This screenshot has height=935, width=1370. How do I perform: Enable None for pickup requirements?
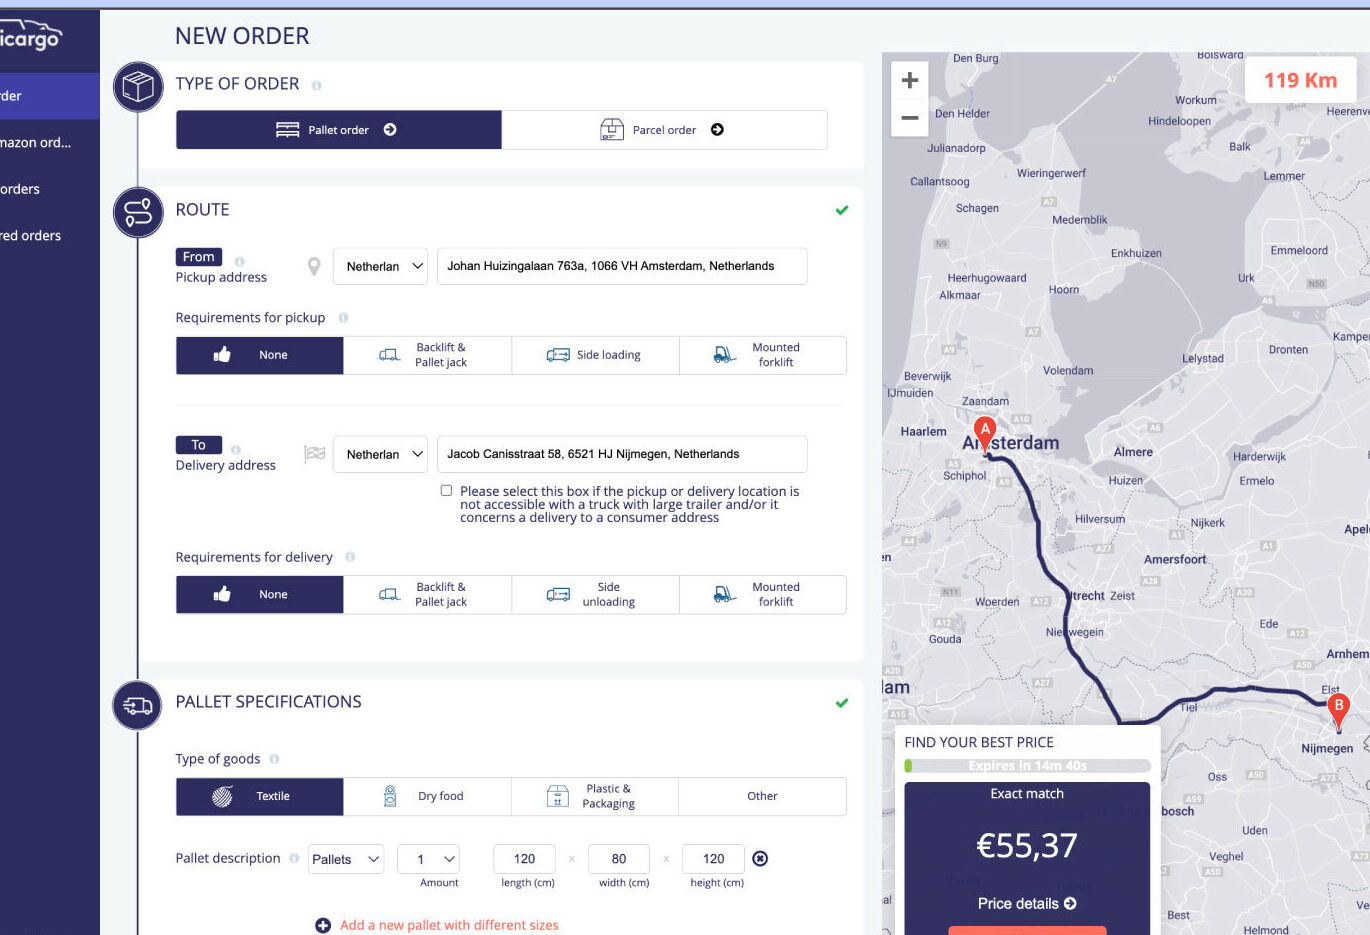coord(259,354)
